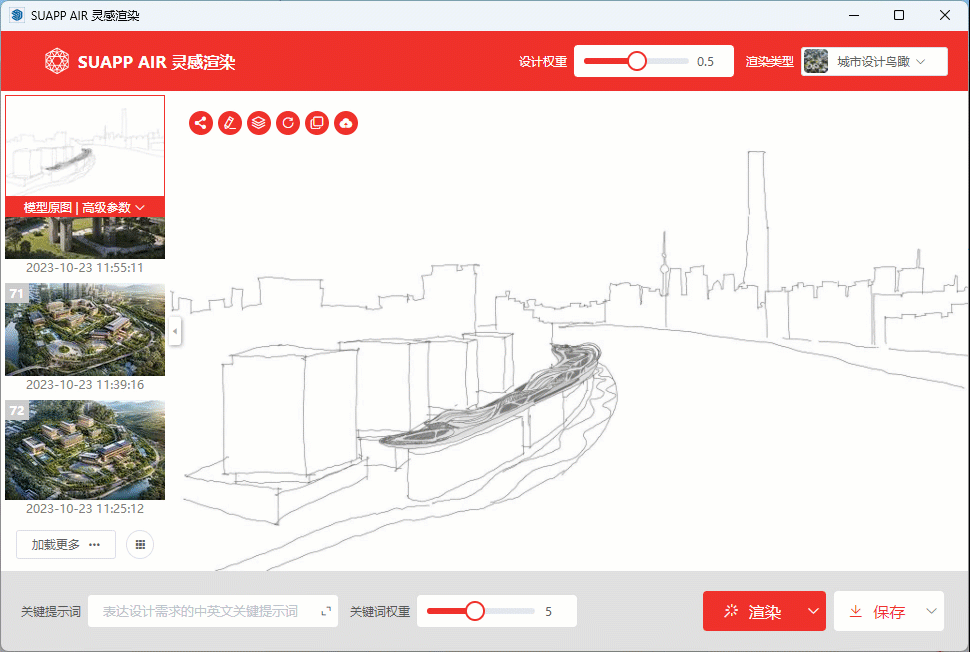This screenshot has width=970, height=652.
Task: Close the SUAPP AIR window
Action: [x=945, y=15]
